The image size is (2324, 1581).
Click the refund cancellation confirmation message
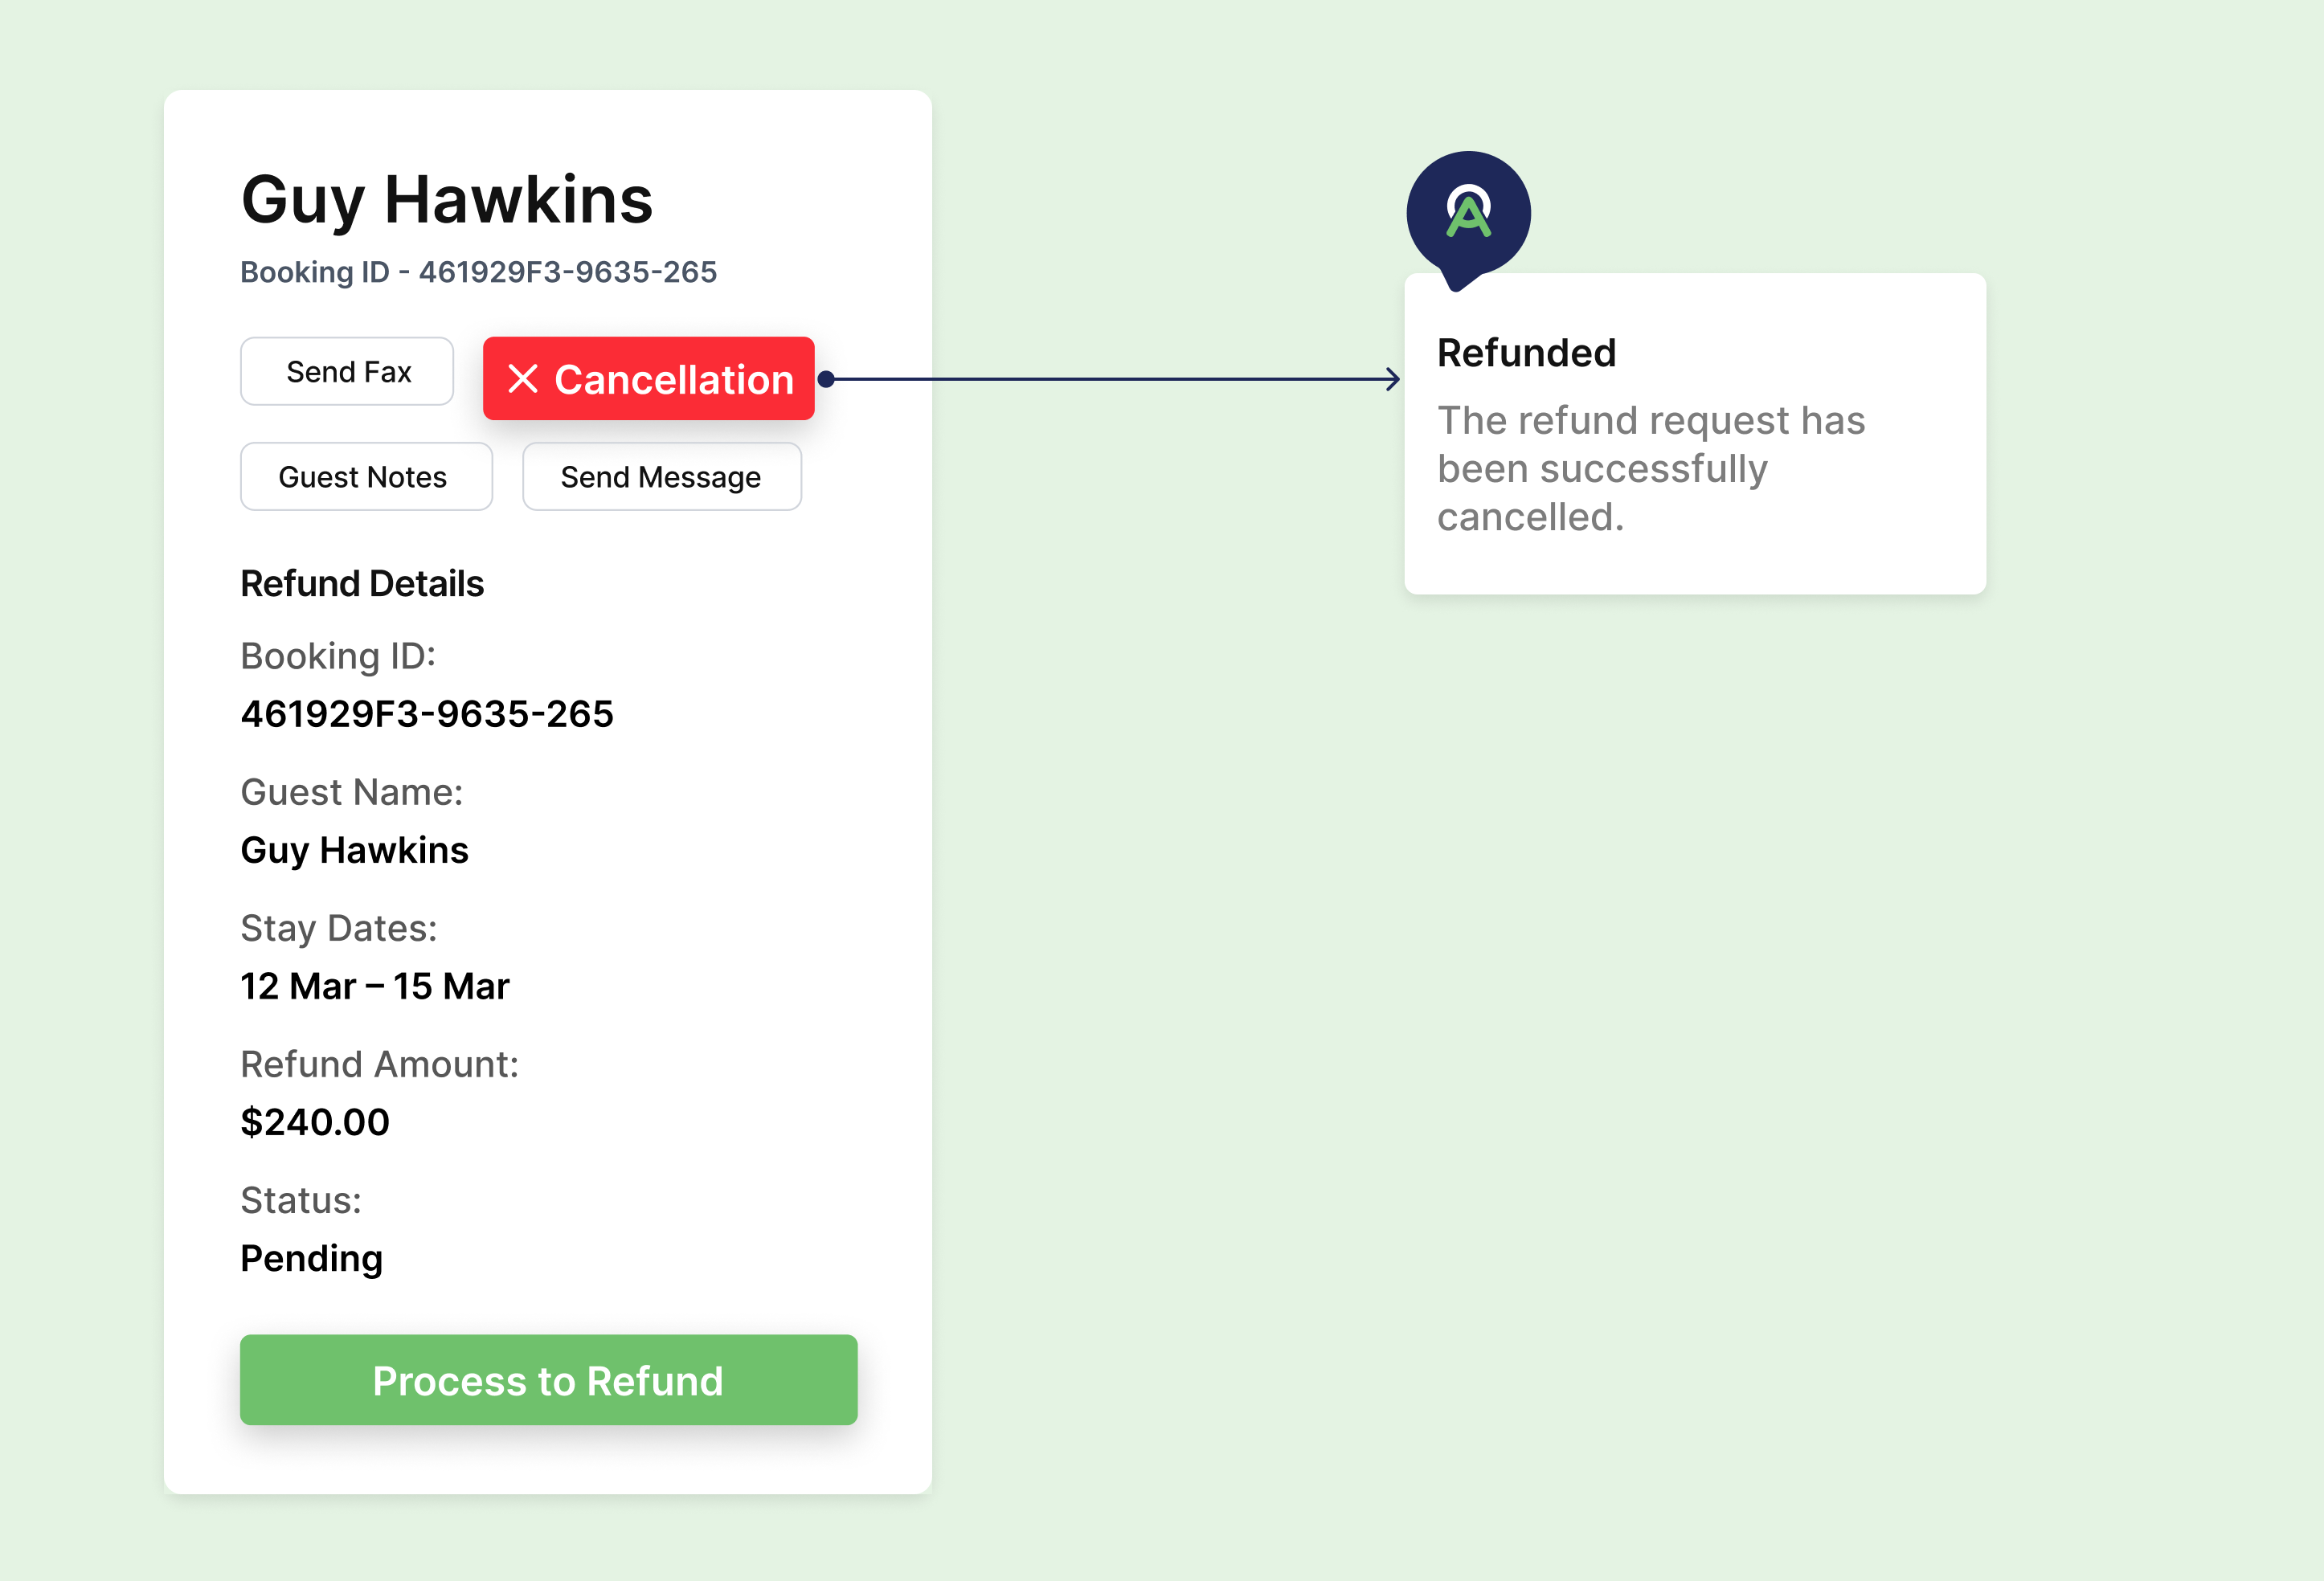pyautogui.click(x=1651, y=468)
